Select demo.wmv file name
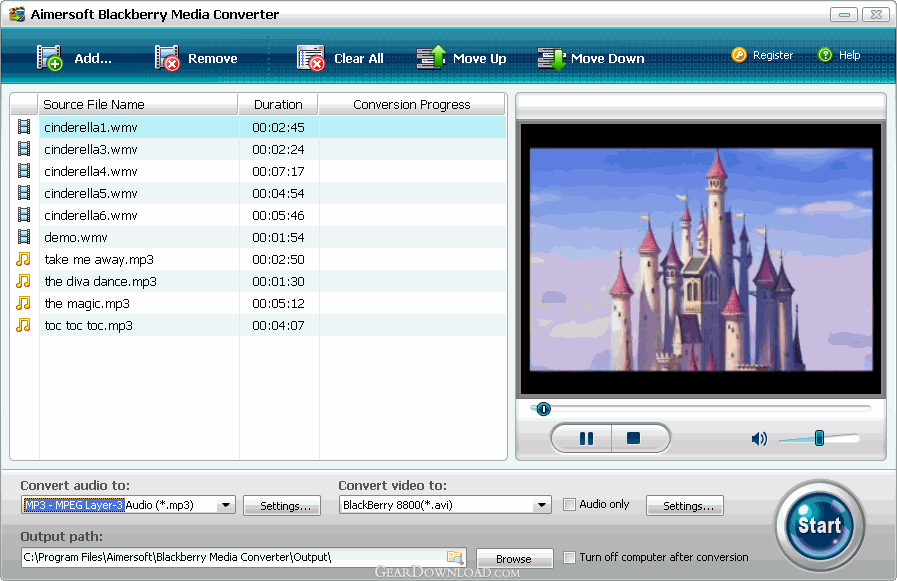The width and height of the screenshot is (897, 581). point(76,237)
